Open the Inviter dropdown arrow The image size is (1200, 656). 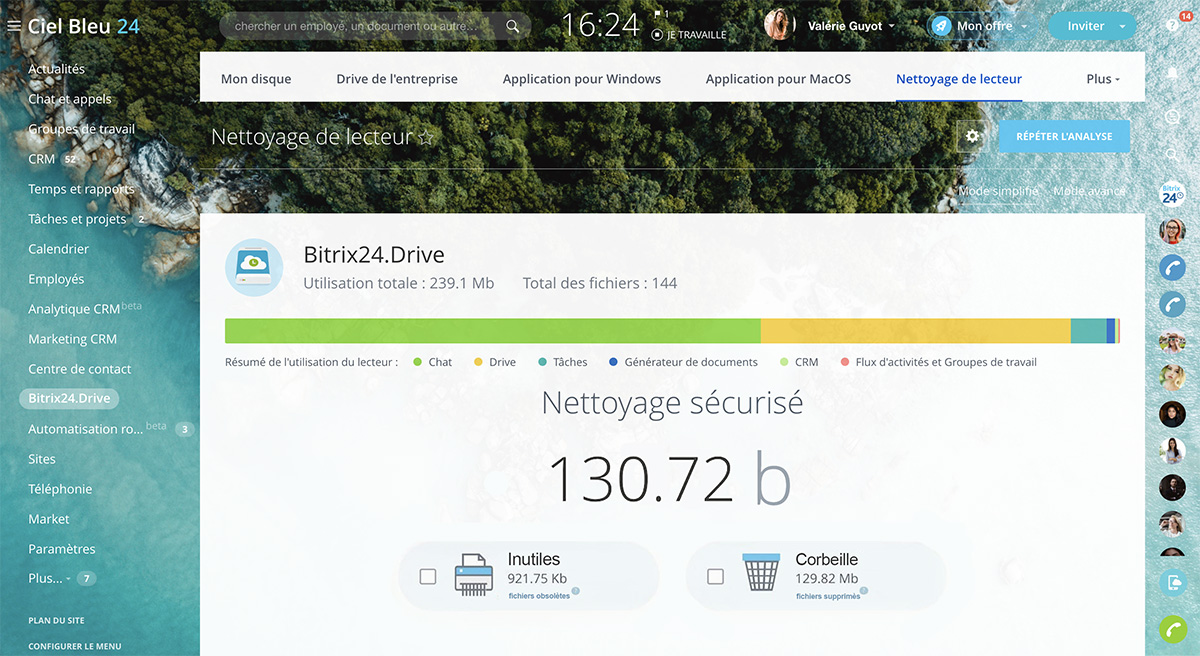[x=1122, y=26]
